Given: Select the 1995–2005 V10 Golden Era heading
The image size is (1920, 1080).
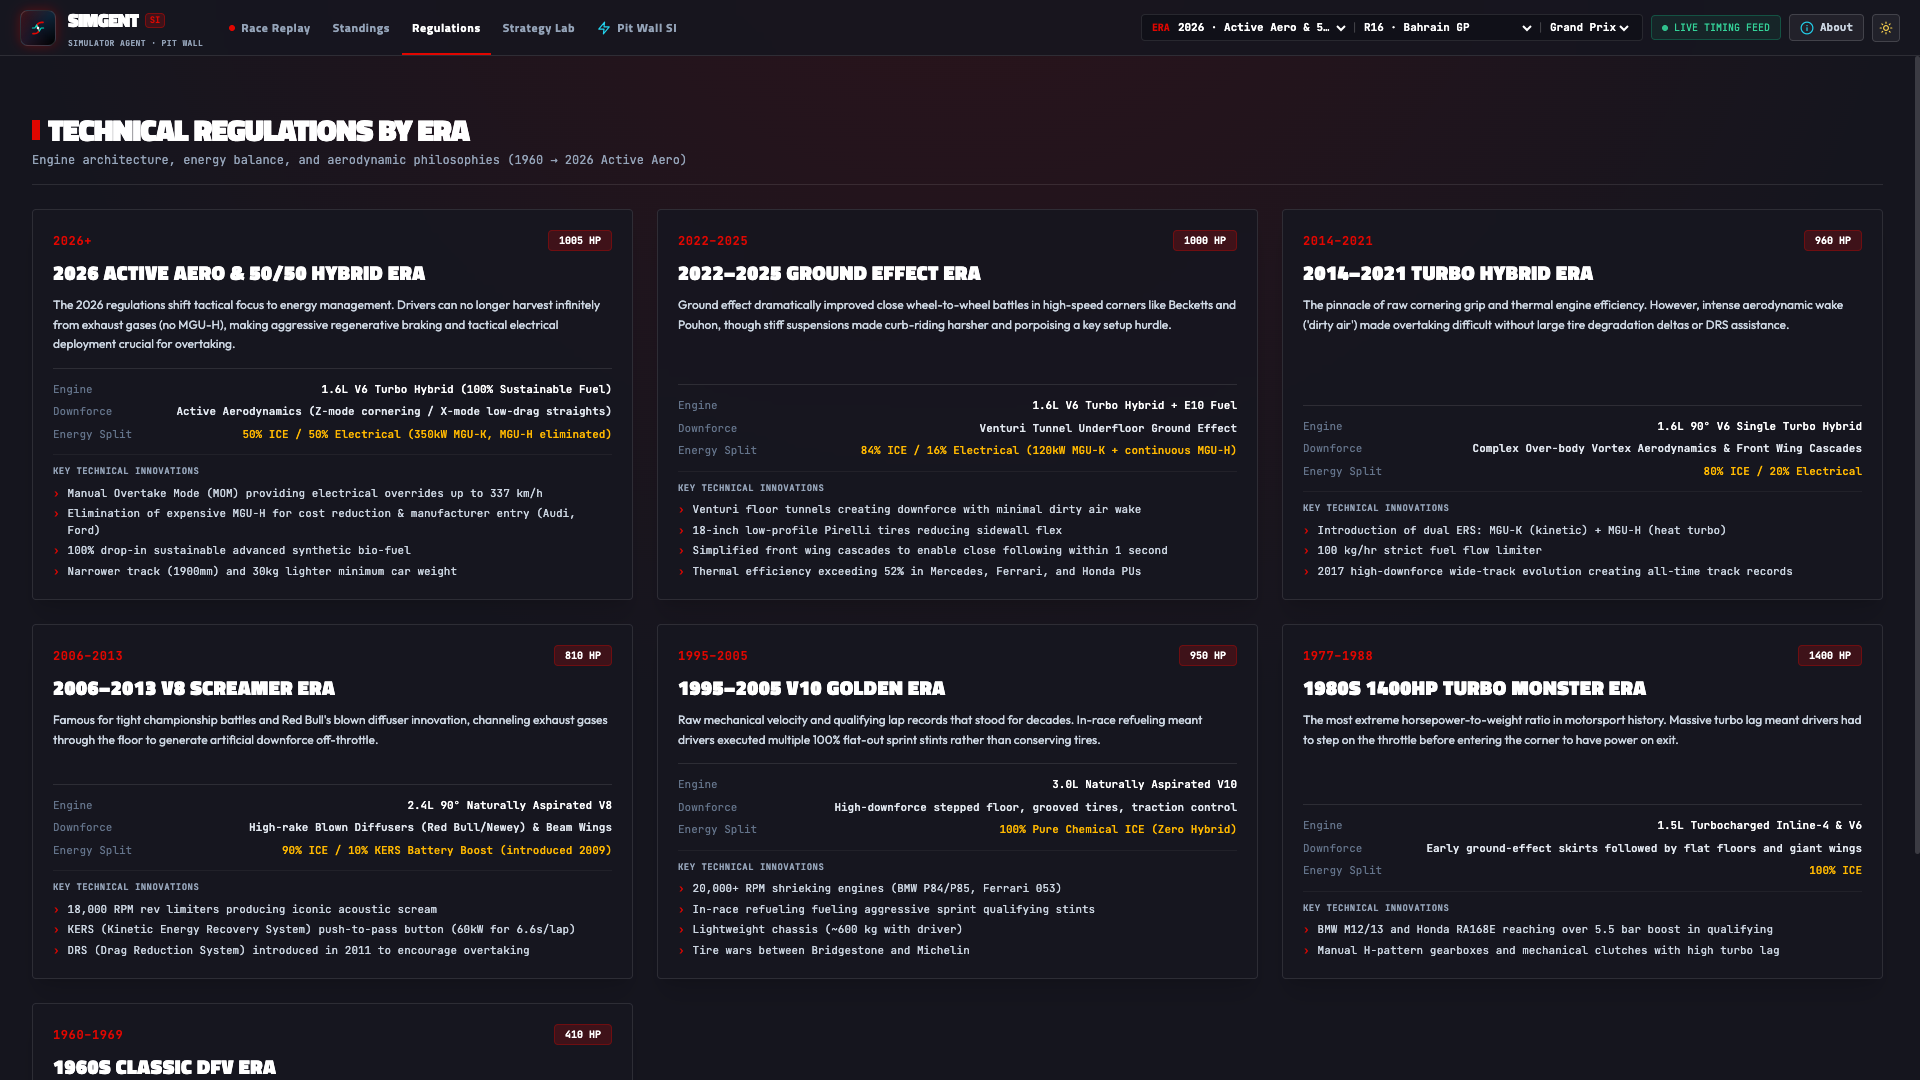Looking at the screenshot, I should [811, 688].
